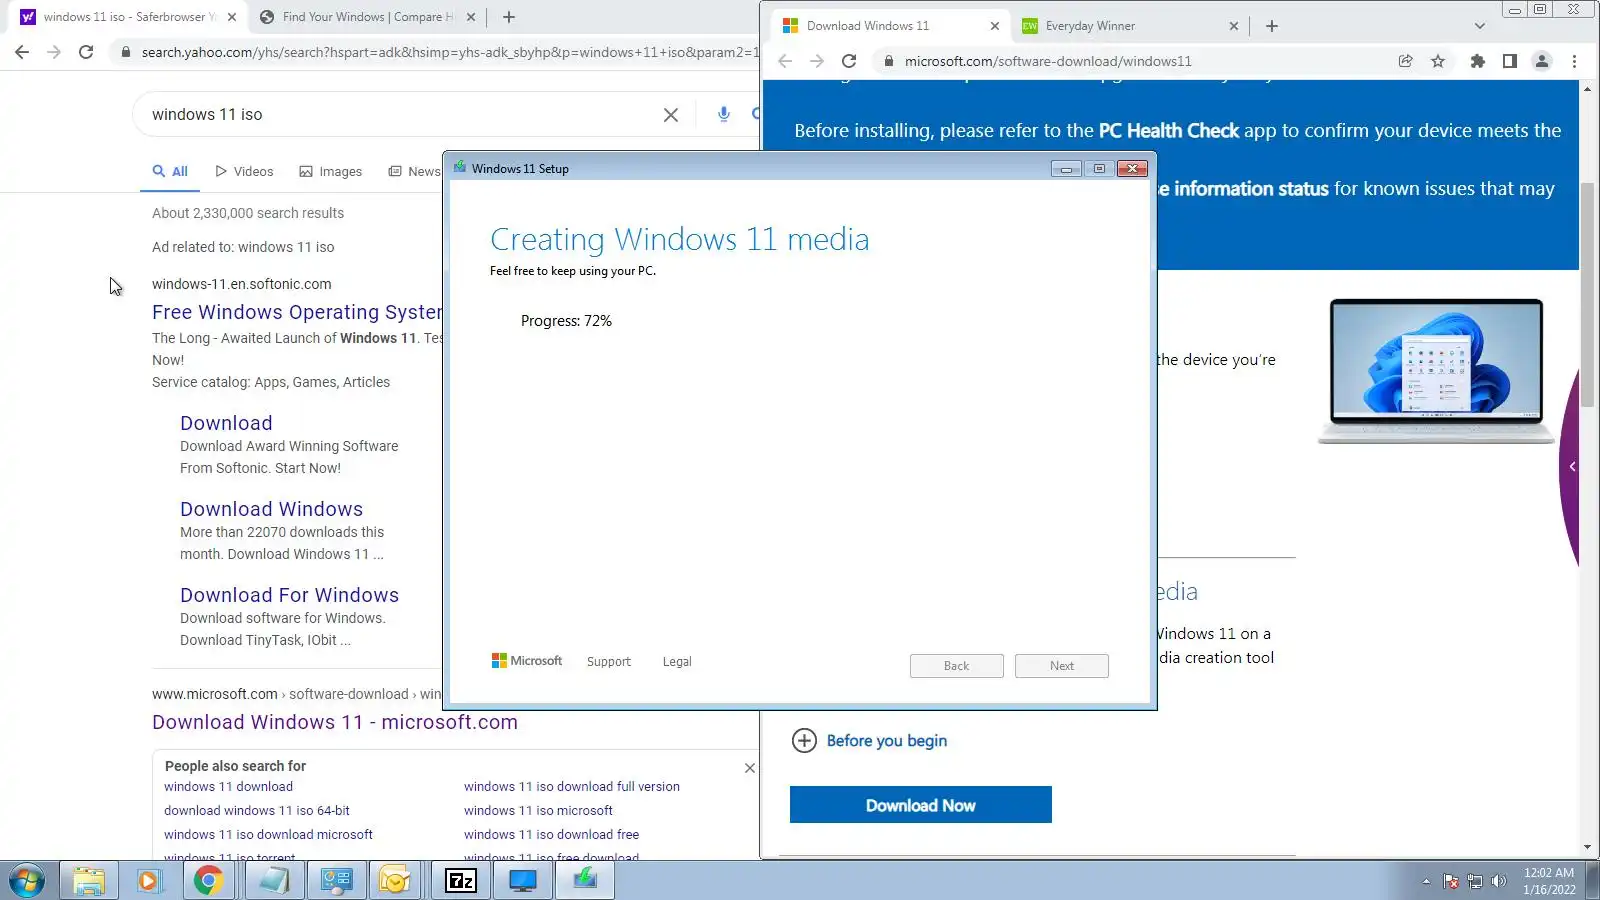The height and width of the screenshot is (900, 1600).
Task: Click the 'Download Now' button
Action: click(x=921, y=805)
